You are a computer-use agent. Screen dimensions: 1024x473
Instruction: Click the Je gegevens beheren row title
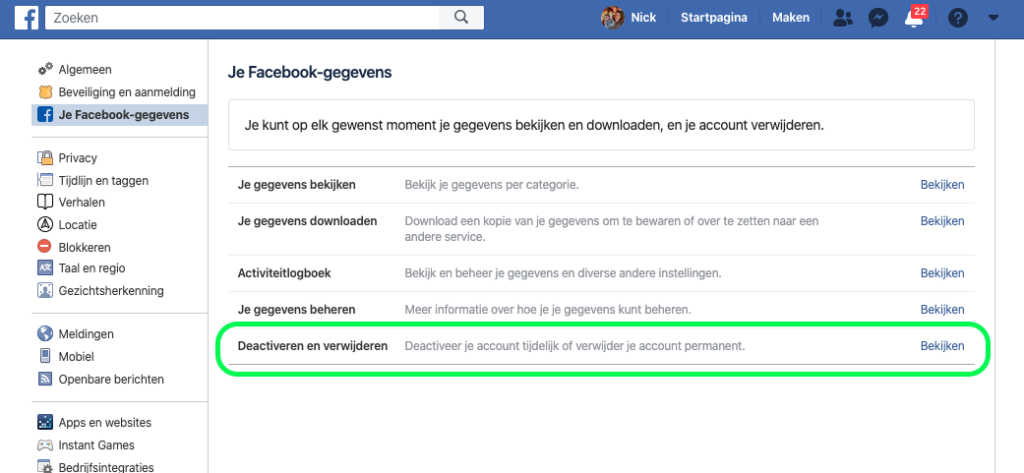(296, 309)
